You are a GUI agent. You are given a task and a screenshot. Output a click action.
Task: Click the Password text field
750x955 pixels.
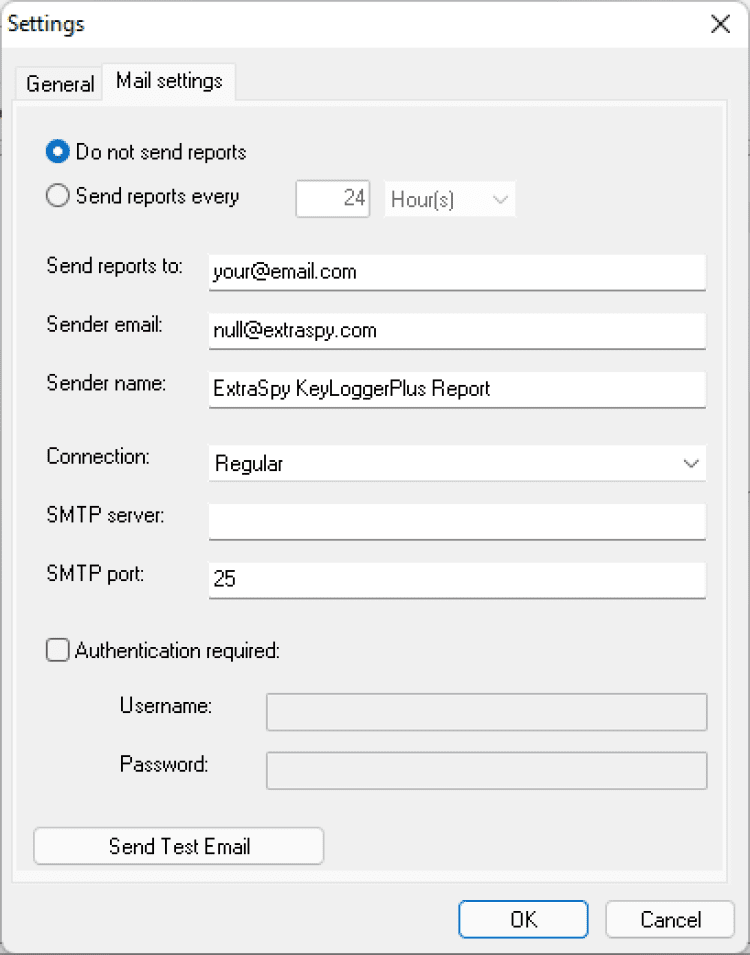point(486,771)
